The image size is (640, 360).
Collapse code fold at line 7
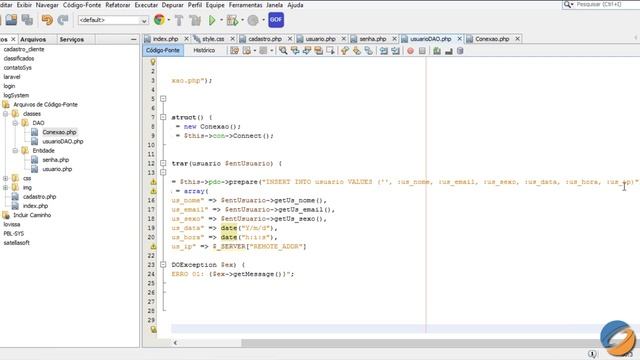[163, 117]
